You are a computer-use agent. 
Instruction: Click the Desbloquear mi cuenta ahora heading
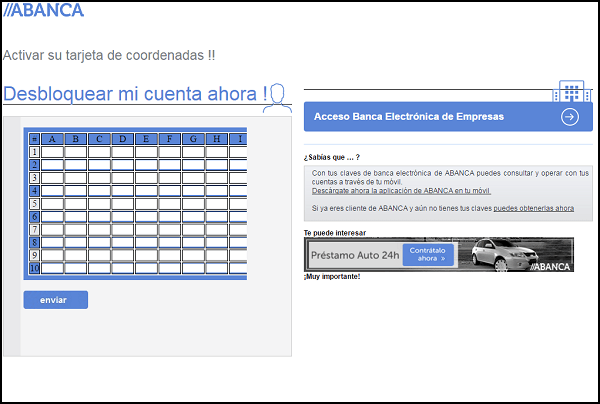135,94
